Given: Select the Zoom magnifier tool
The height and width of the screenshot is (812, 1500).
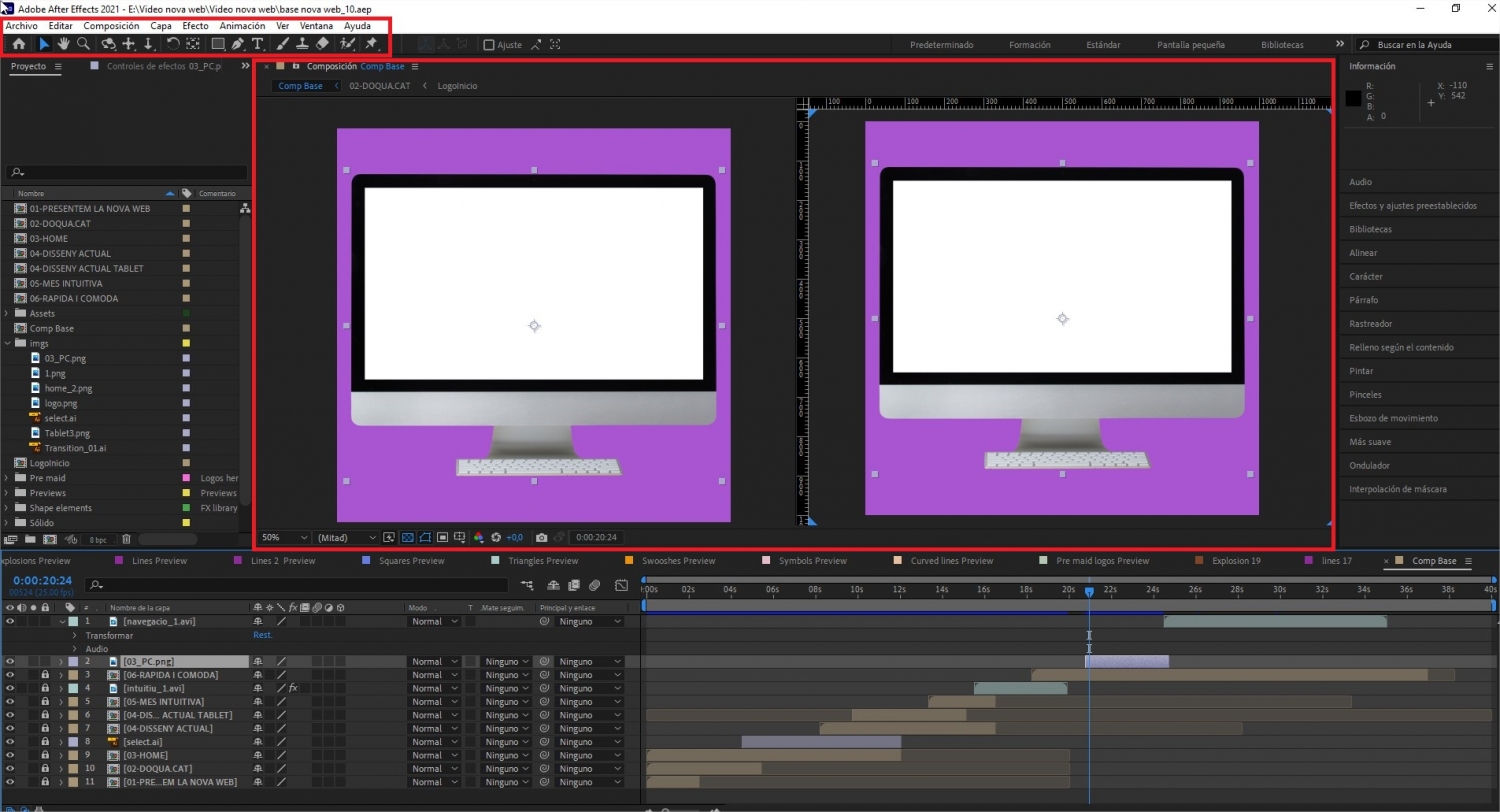Looking at the screenshot, I should point(83,44).
